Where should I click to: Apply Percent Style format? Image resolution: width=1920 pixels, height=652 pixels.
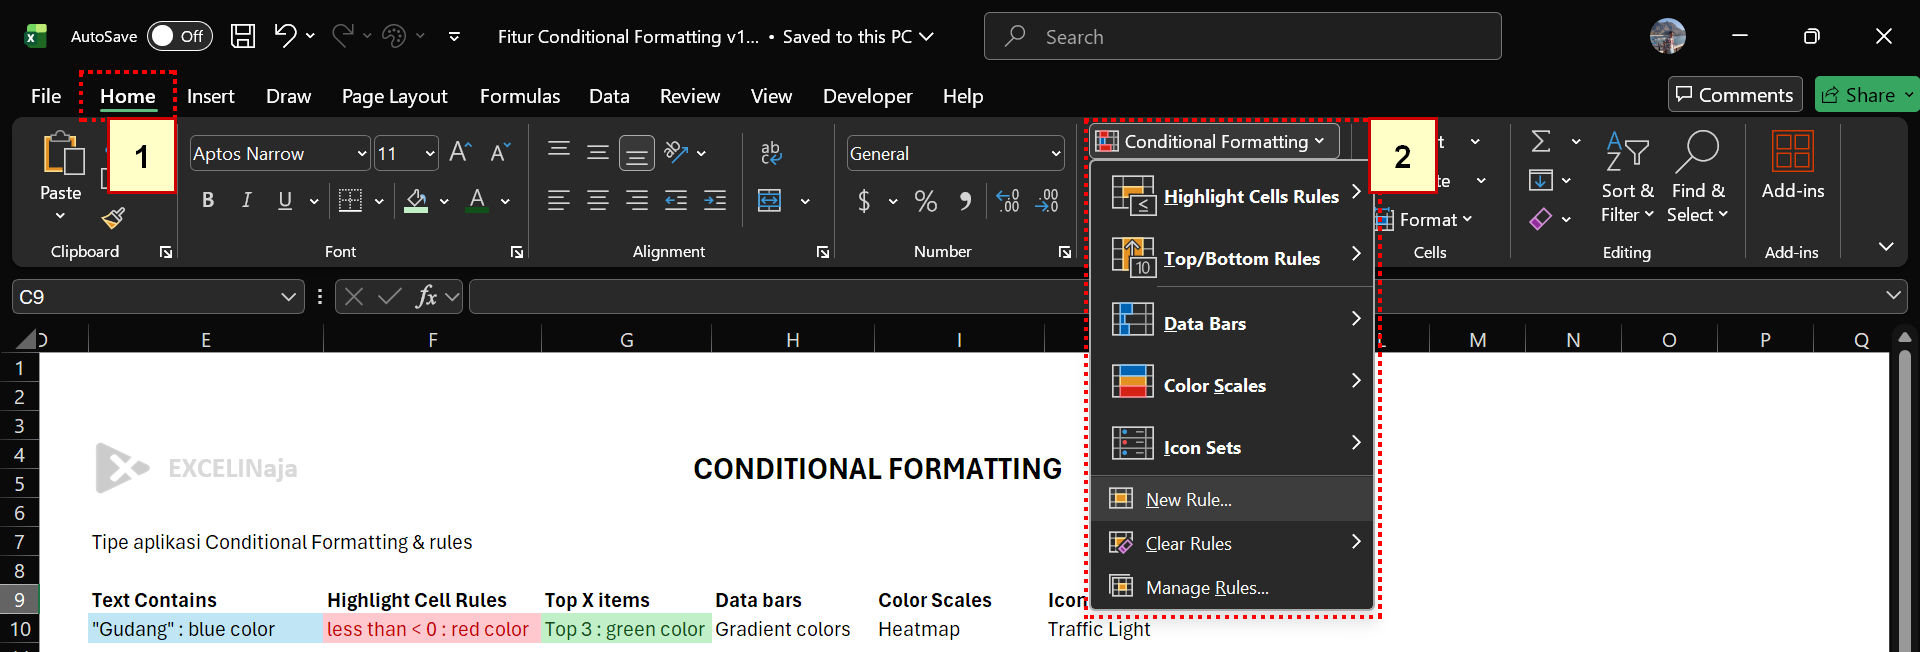point(926,201)
